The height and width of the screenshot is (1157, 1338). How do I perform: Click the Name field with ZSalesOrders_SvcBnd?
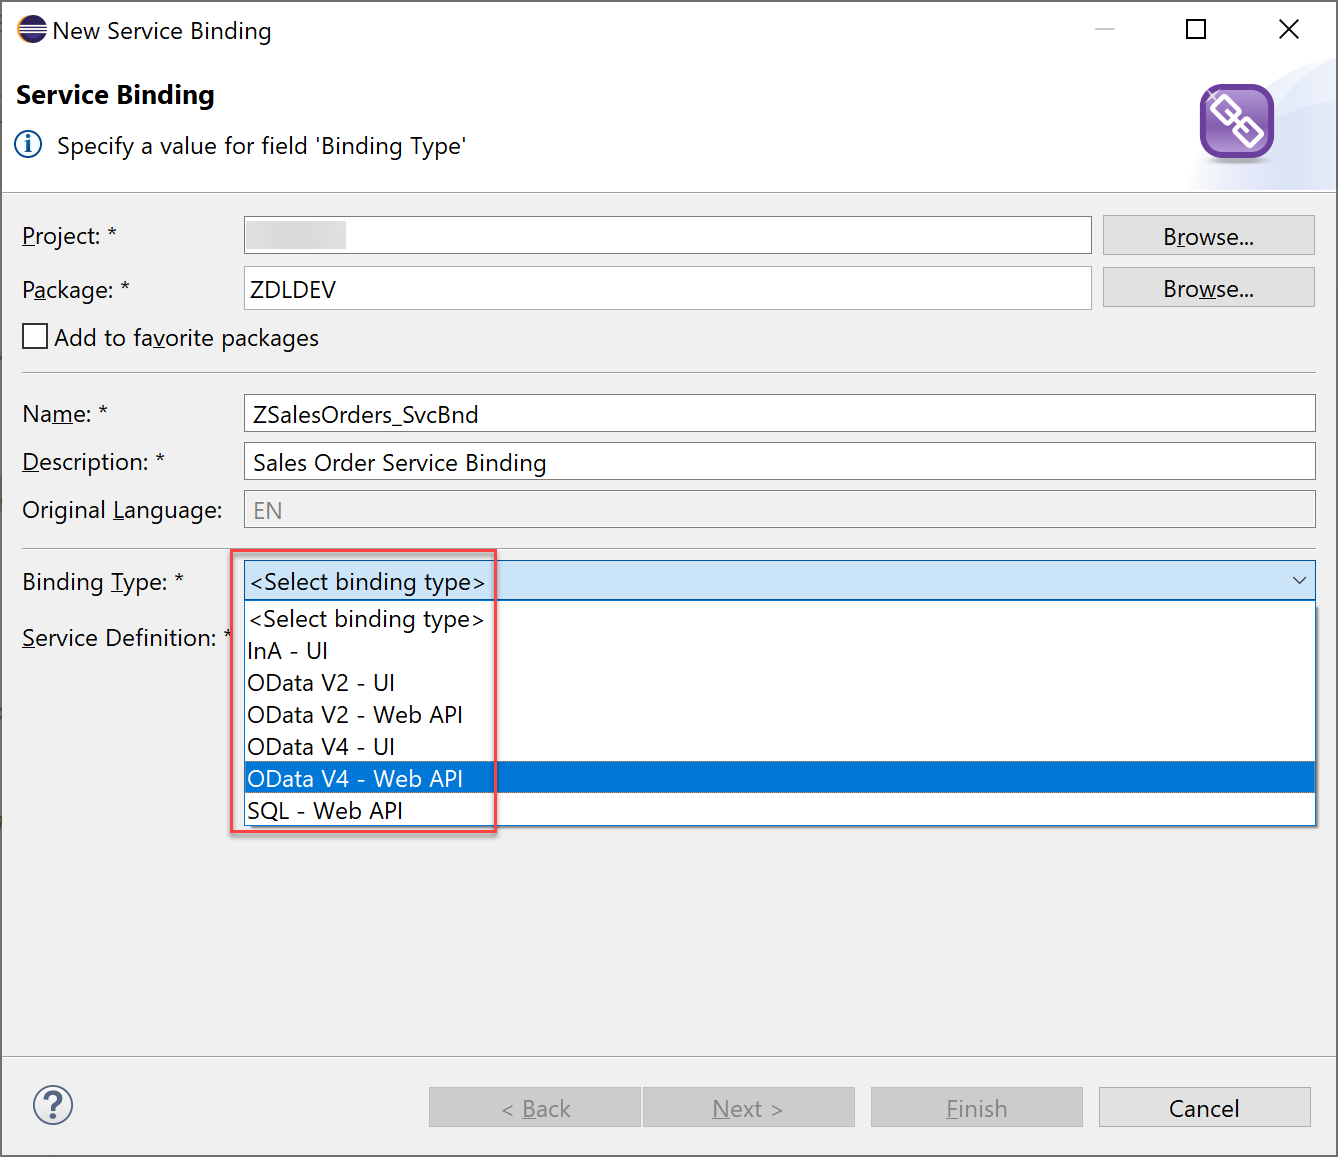click(779, 414)
